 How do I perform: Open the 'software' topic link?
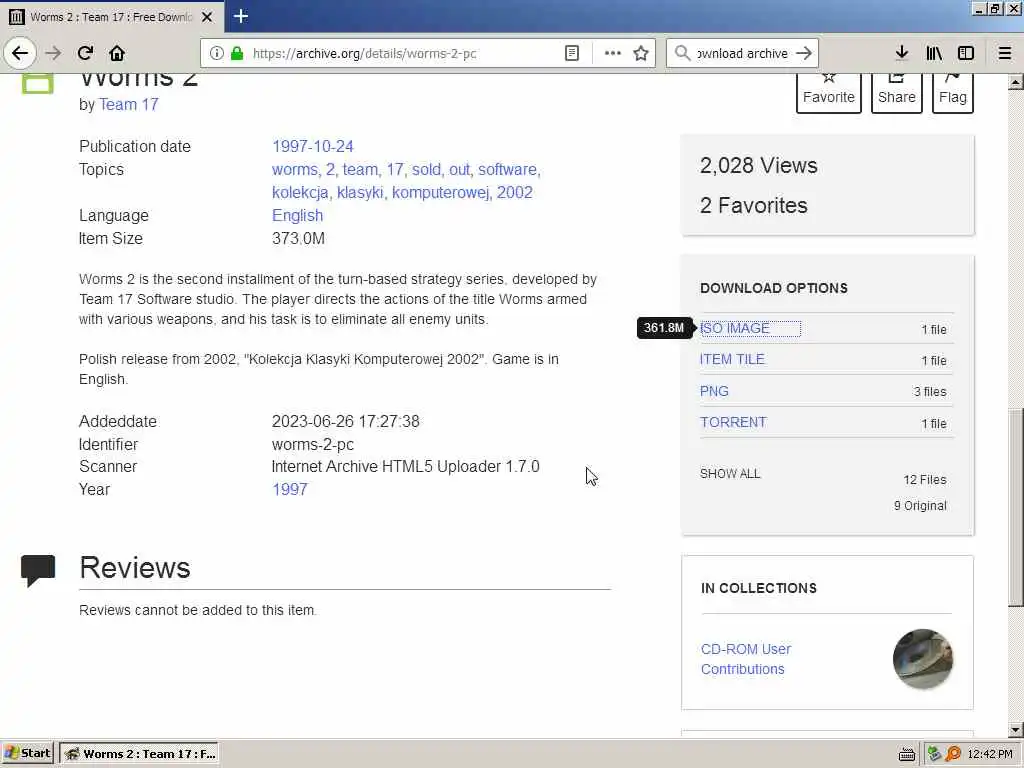click(x=507, y=169)
